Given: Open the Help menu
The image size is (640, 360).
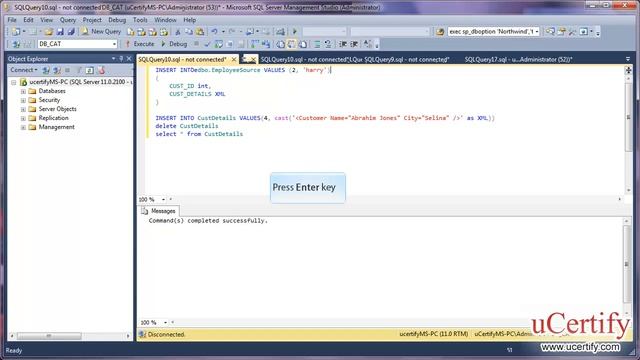Looking at the screenshot, I should (189, 20).
